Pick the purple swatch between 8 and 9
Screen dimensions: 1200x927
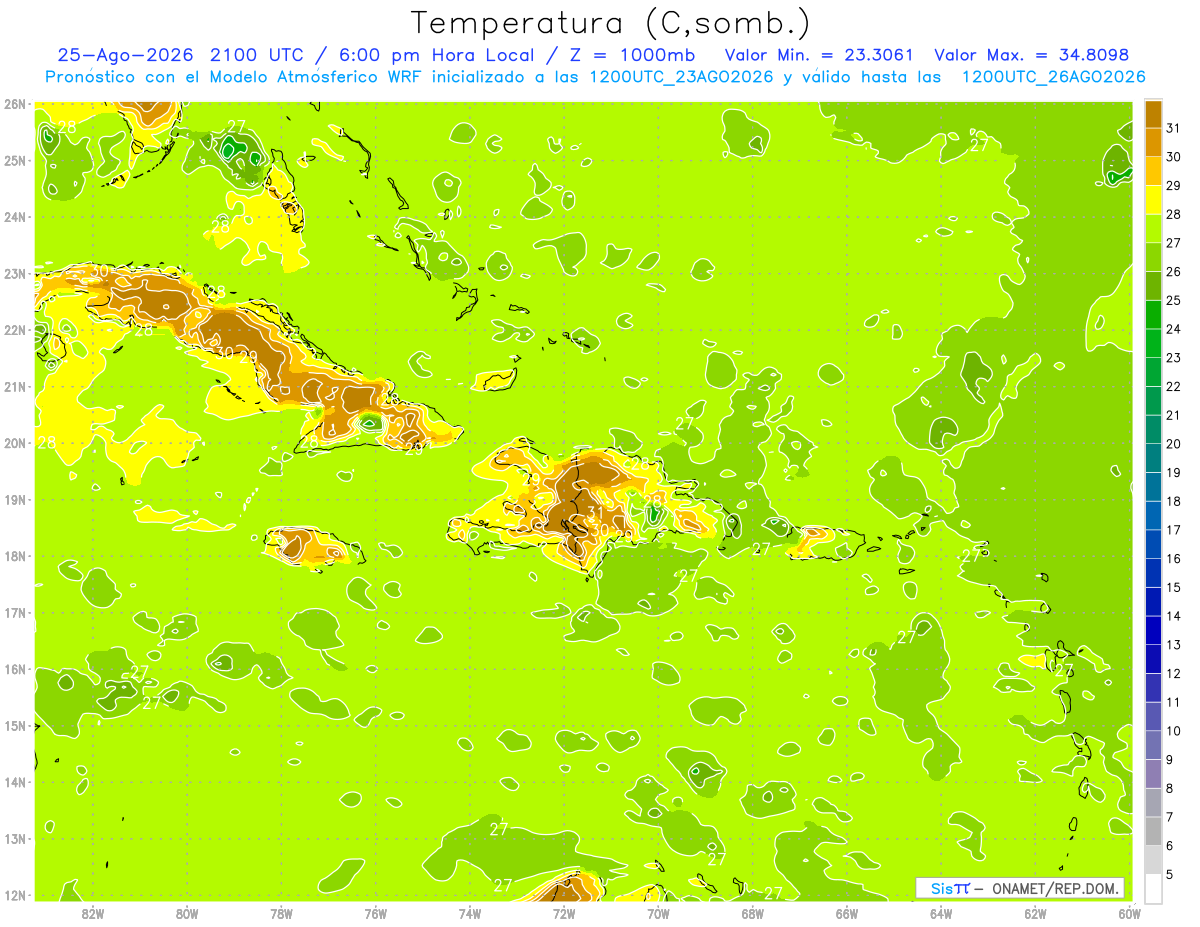[x=1153, y=774]
